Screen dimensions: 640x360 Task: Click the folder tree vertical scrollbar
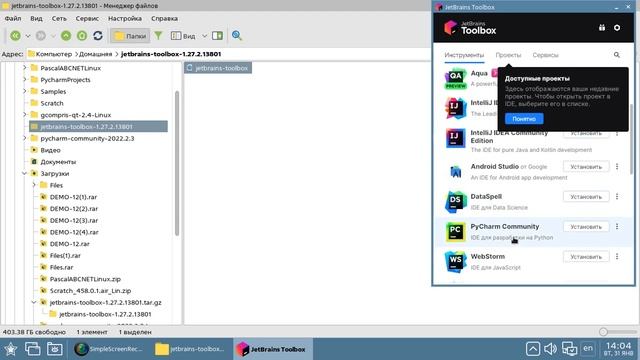click(x=177, y=163)
